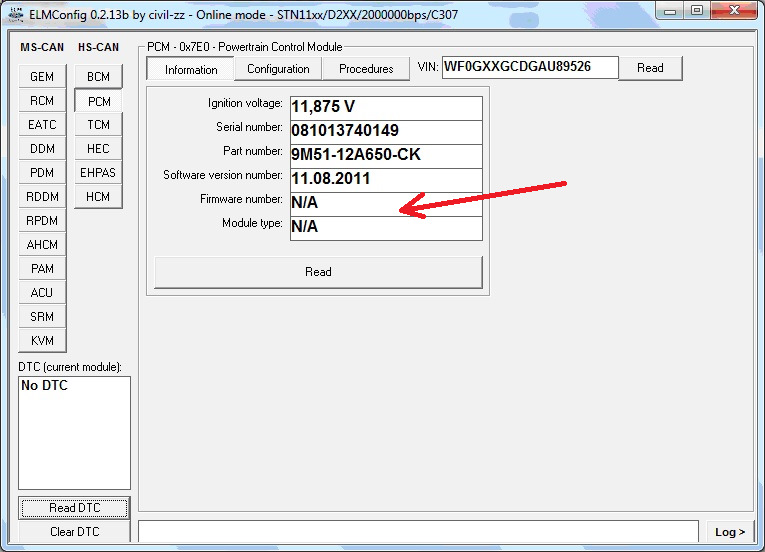
Task: Open the PAM module
Action: point(42,268)
